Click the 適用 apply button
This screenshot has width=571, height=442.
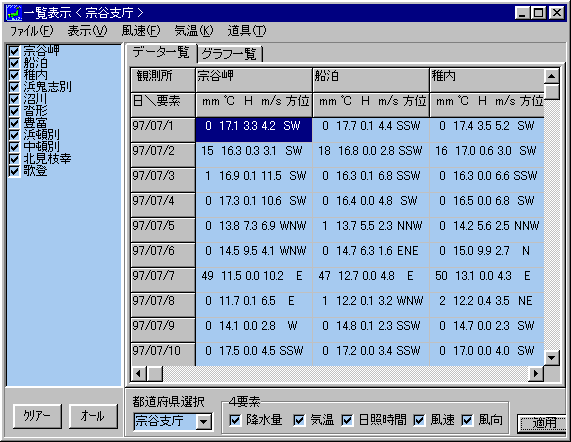tap(542, 423)
